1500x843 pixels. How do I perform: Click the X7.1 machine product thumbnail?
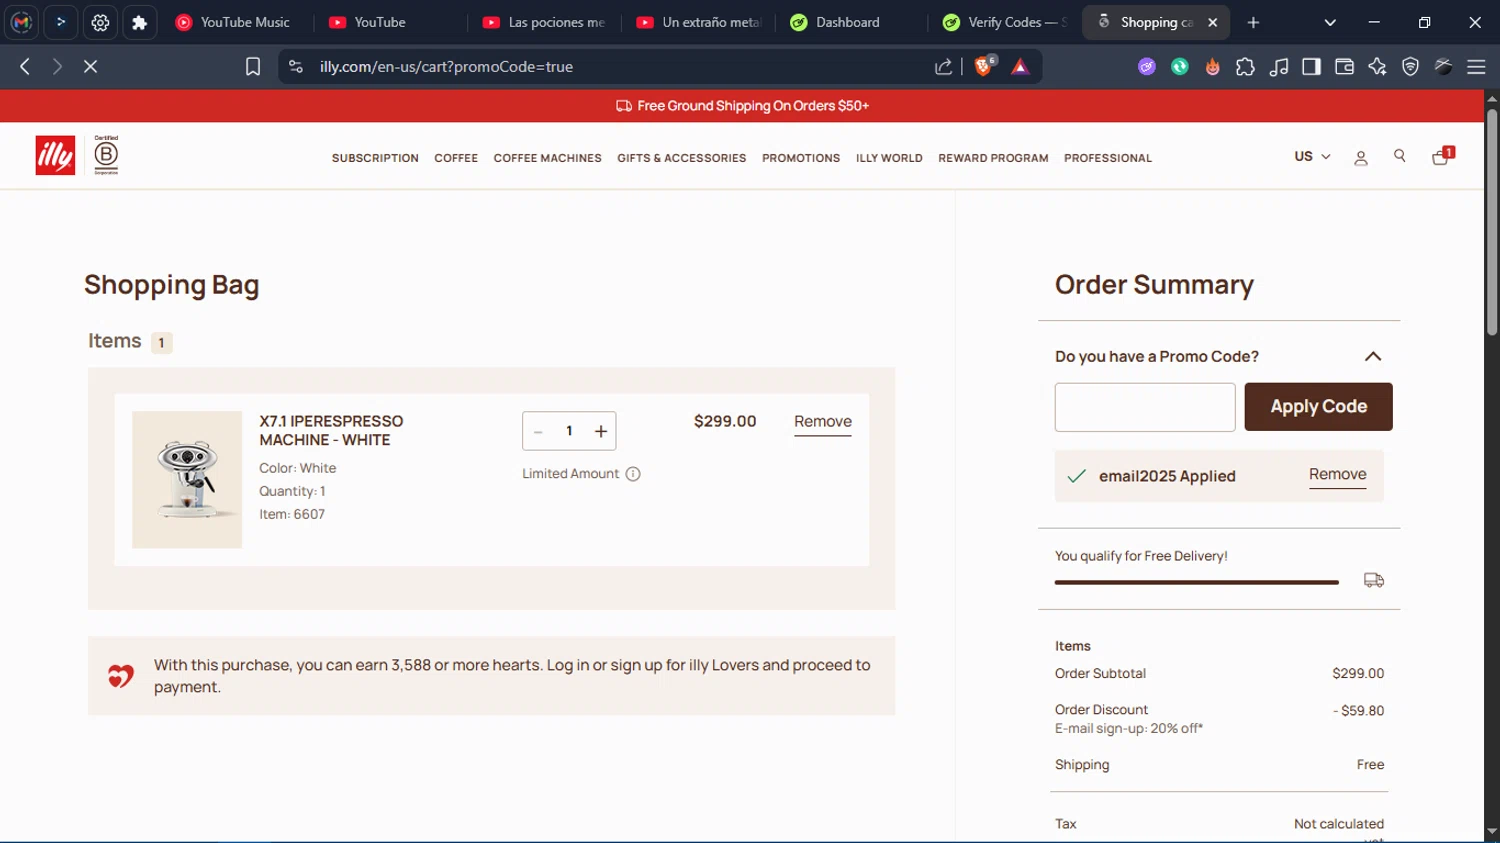[x=187, y=479]
